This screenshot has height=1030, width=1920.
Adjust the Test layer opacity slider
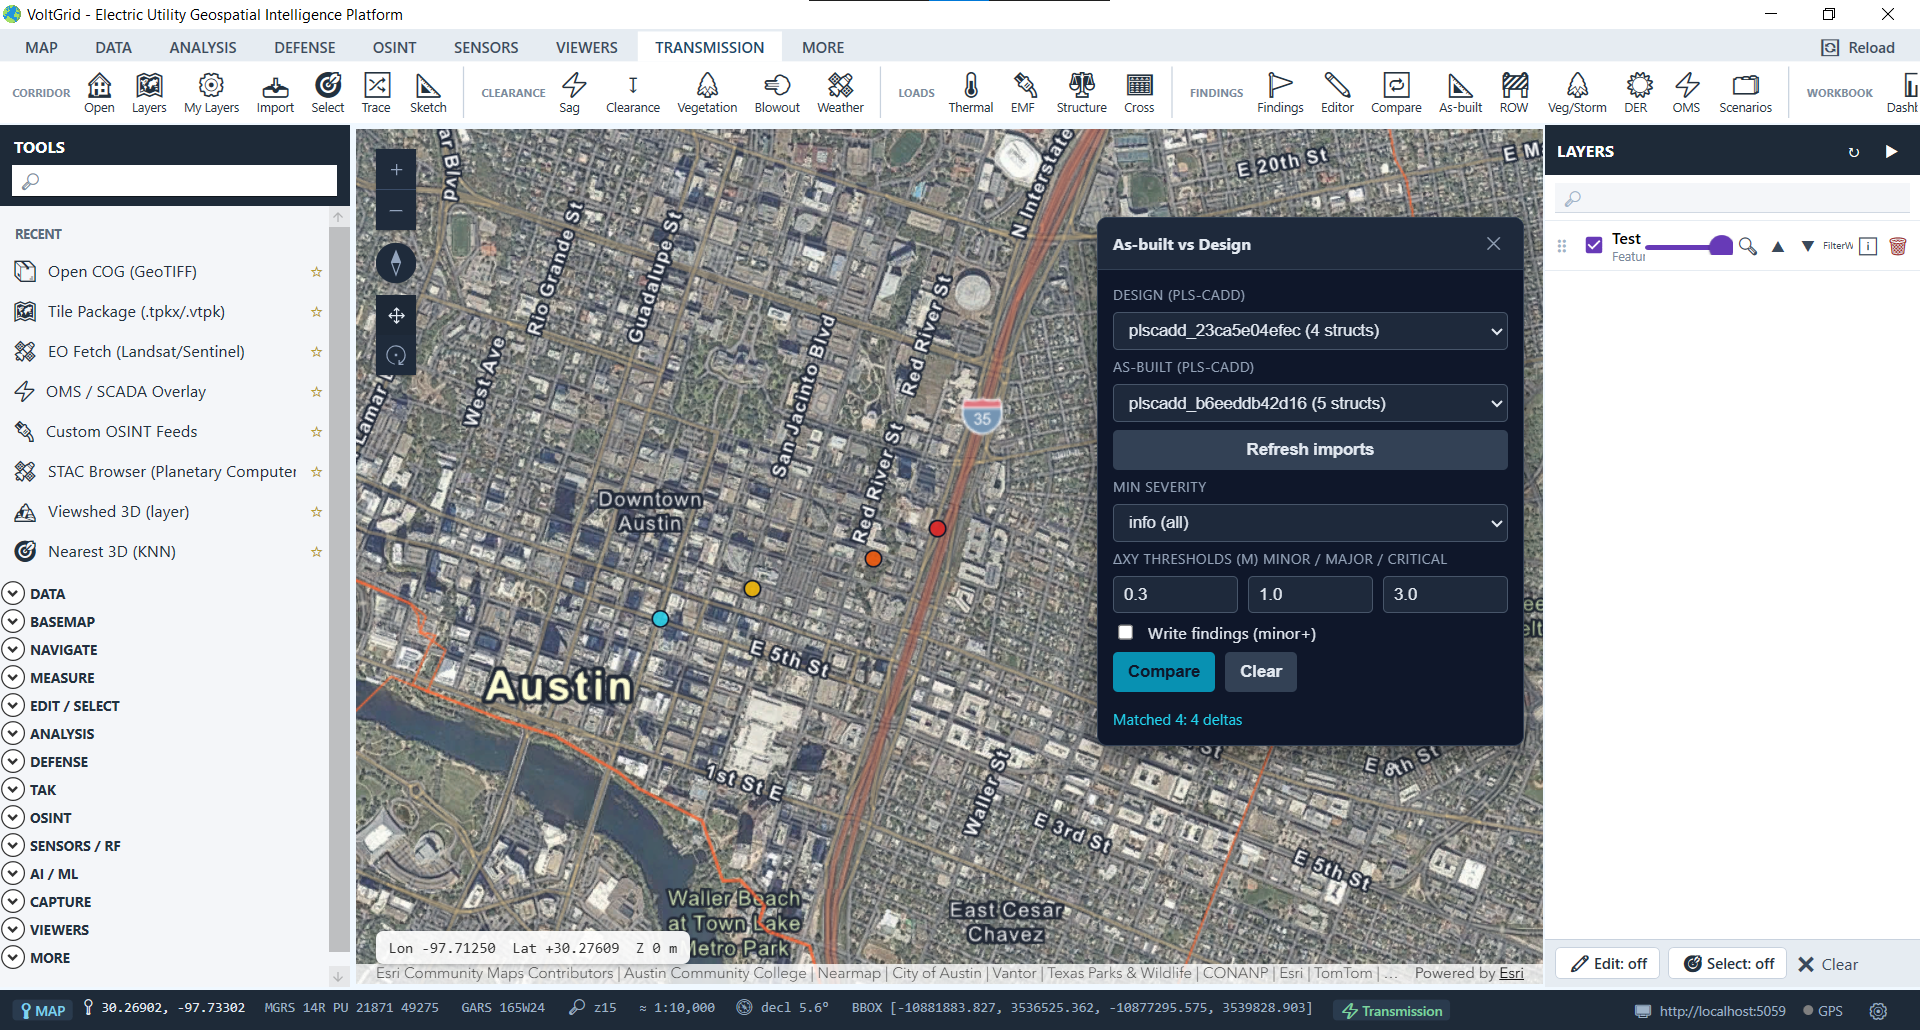click(1688, 246)
